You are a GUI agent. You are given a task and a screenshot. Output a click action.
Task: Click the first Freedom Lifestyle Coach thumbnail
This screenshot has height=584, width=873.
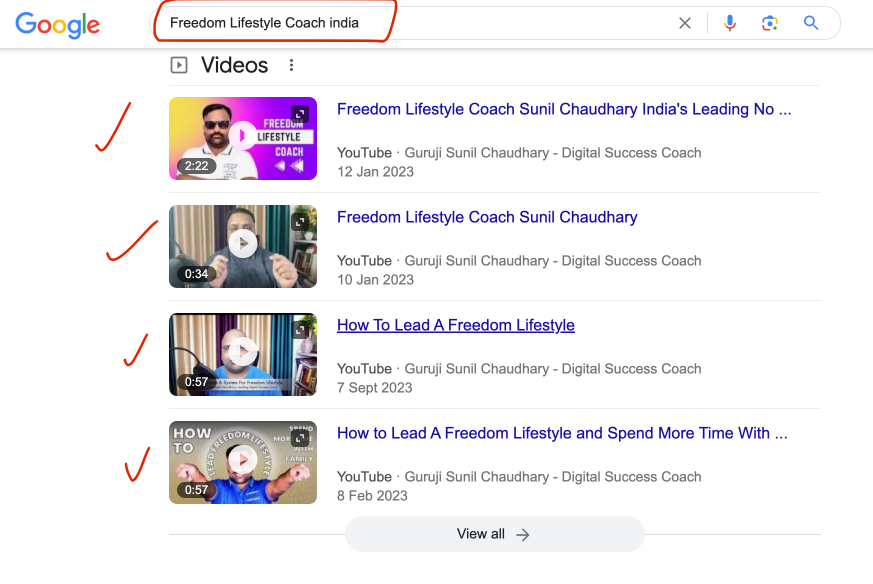tap(243, 138)
